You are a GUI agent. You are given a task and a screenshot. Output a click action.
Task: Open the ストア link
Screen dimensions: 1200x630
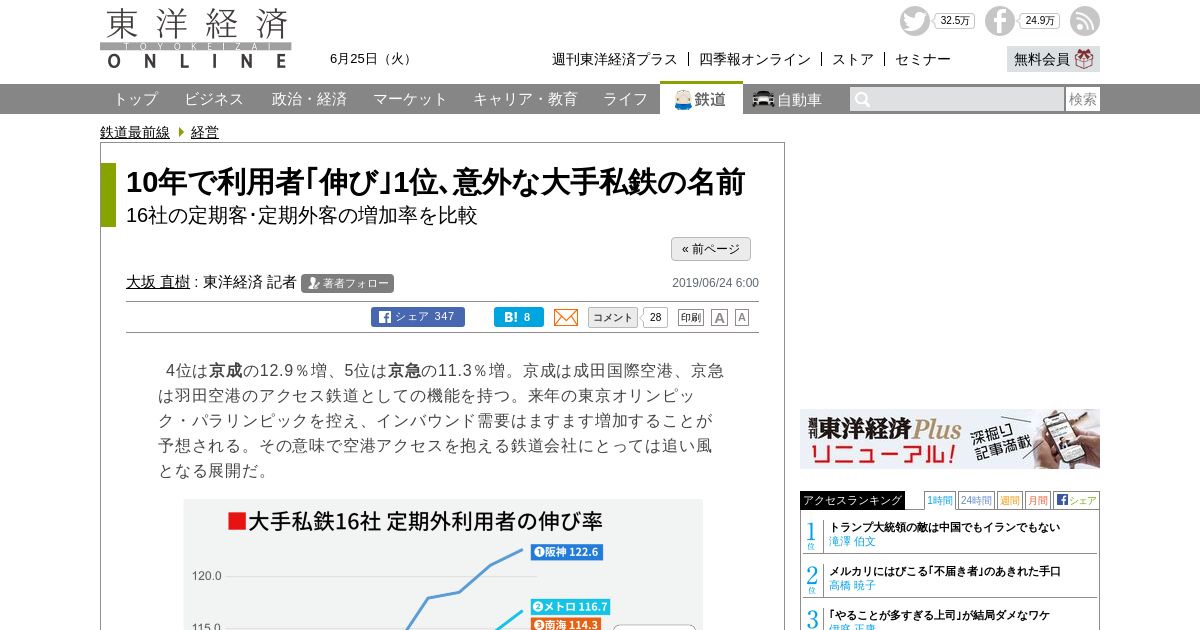click(x=852, y=59)
